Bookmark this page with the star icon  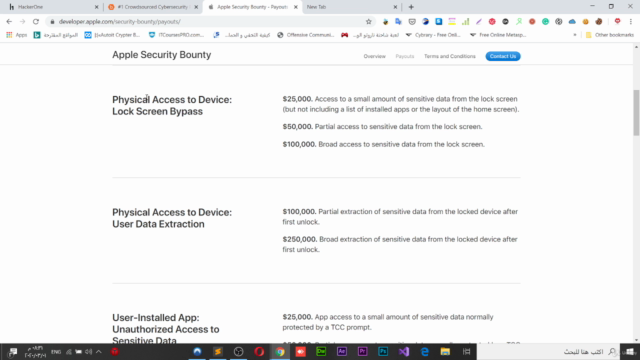(x=369, y=22)
